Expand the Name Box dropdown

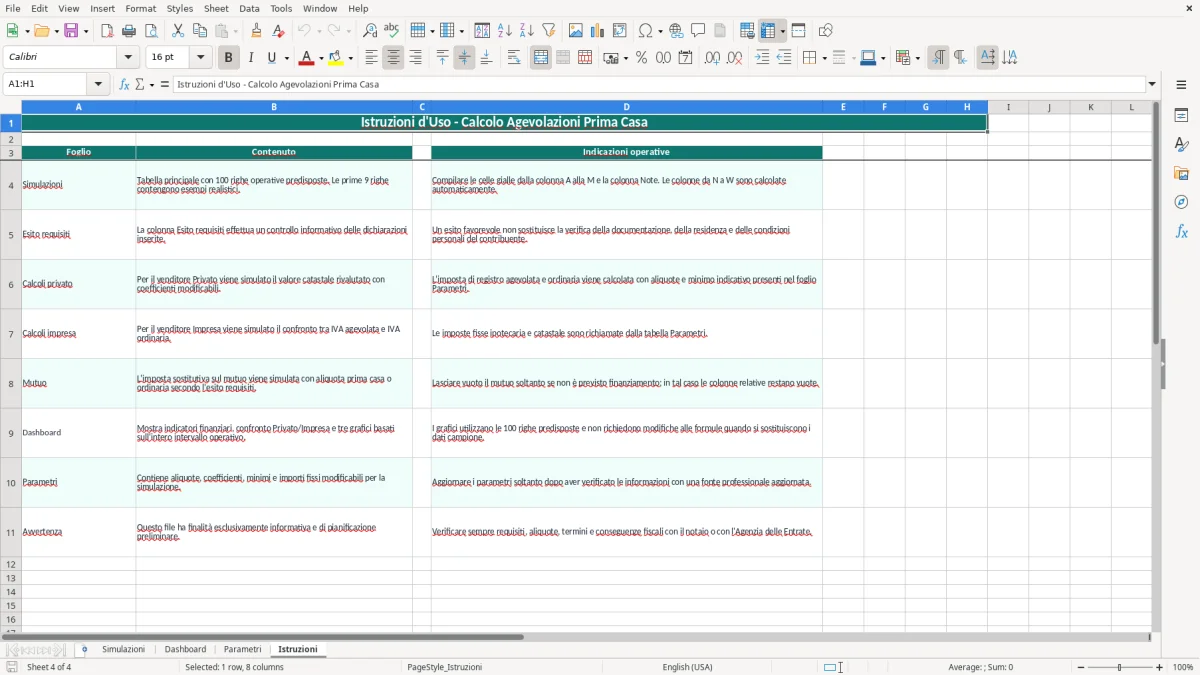98,85
